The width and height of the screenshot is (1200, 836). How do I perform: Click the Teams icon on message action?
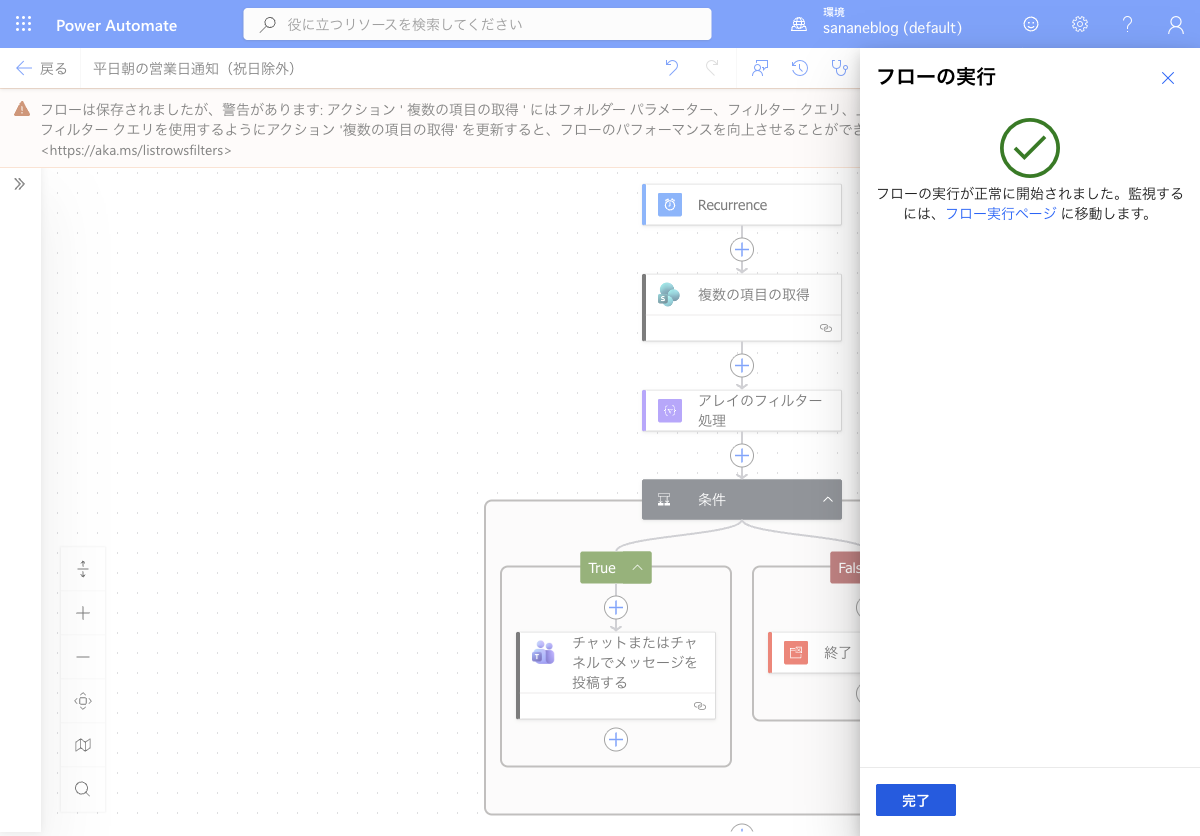(x=543, y=652)
